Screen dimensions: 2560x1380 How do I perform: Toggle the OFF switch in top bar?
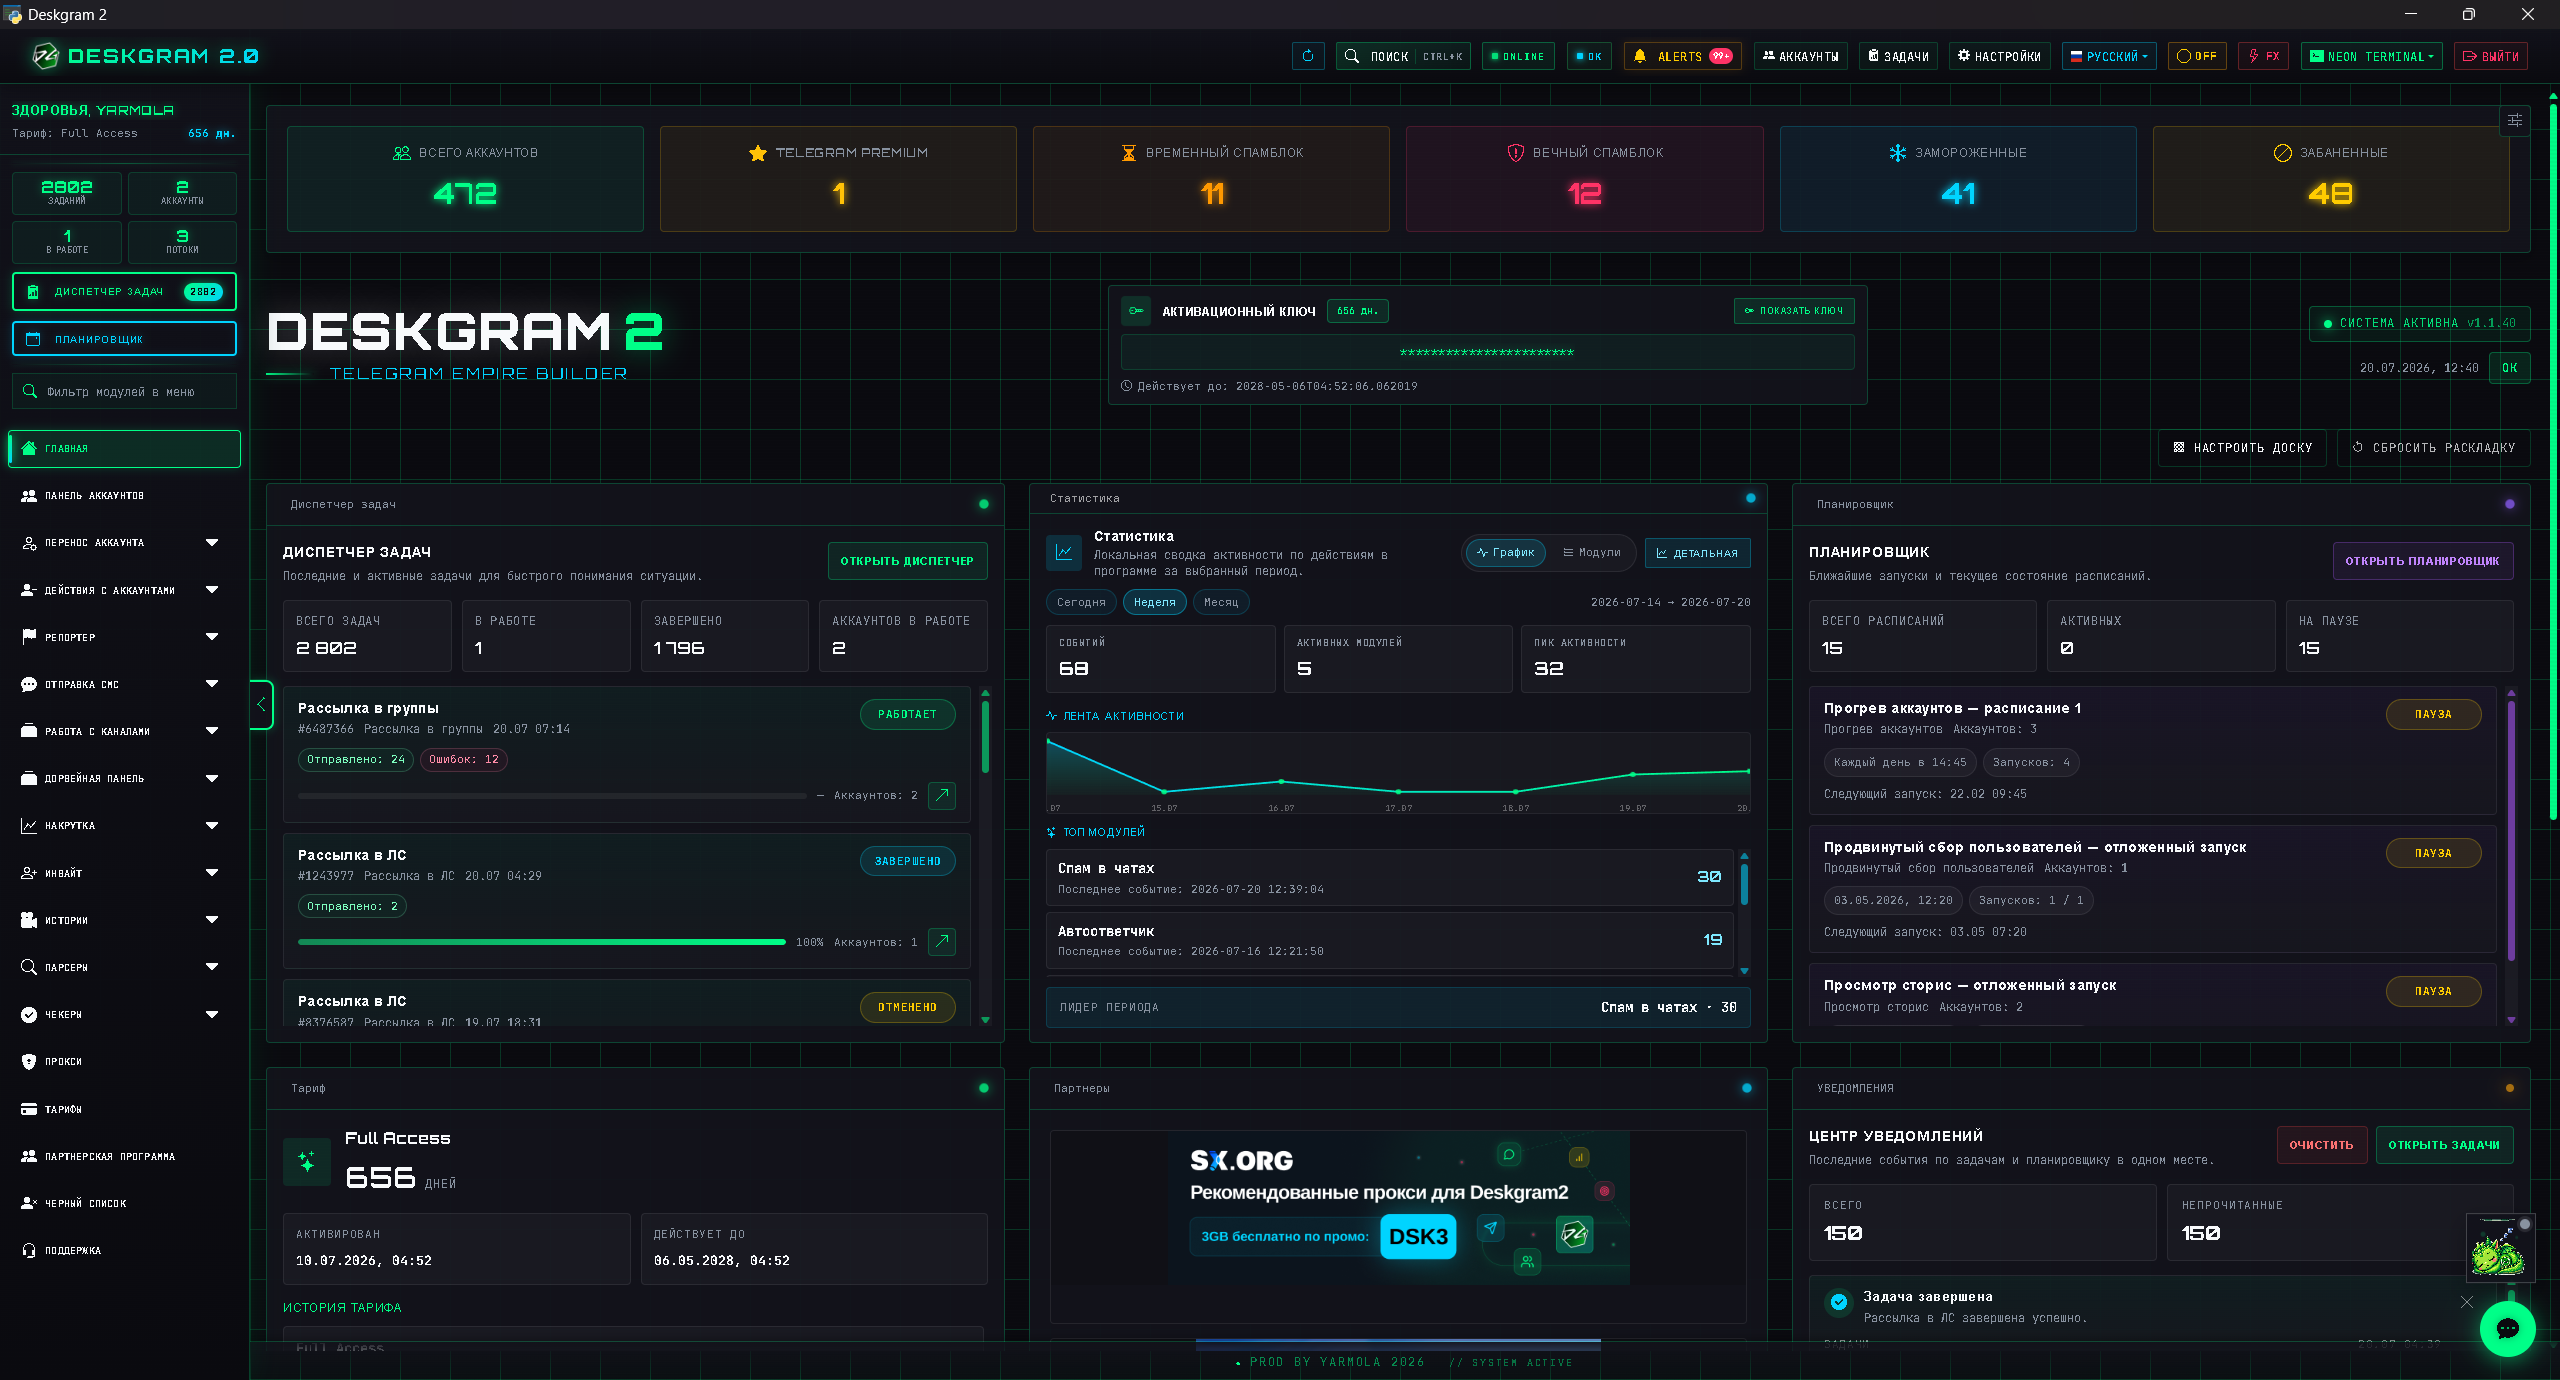tap(2197, 56)
